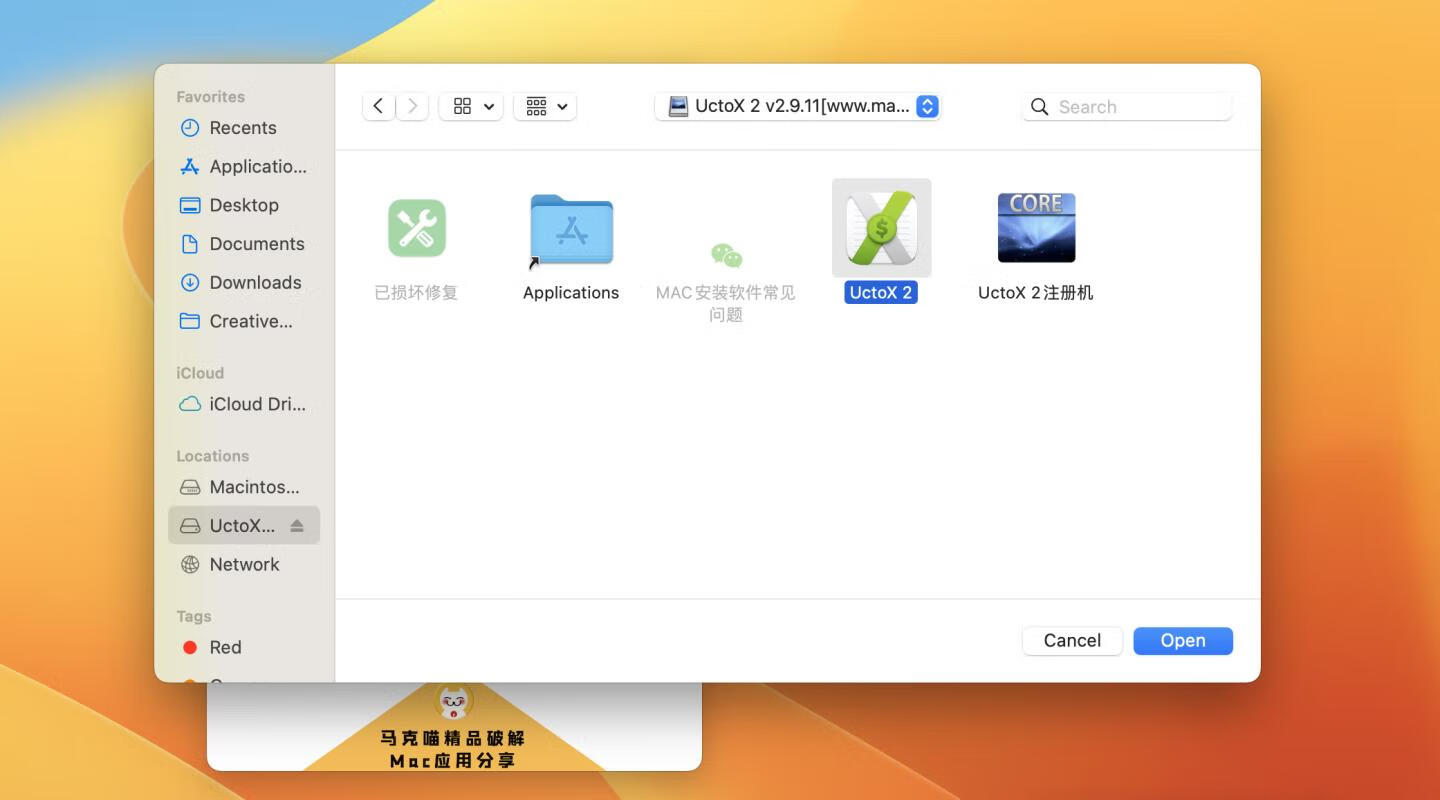Click the Cancel button
Screen dimensions: 1440x800
click(x=1072, y=641)
